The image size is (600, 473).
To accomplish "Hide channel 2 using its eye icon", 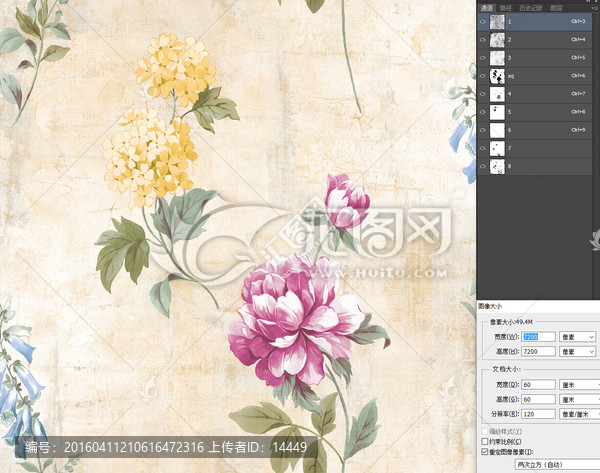I will (x=483, y=39).
